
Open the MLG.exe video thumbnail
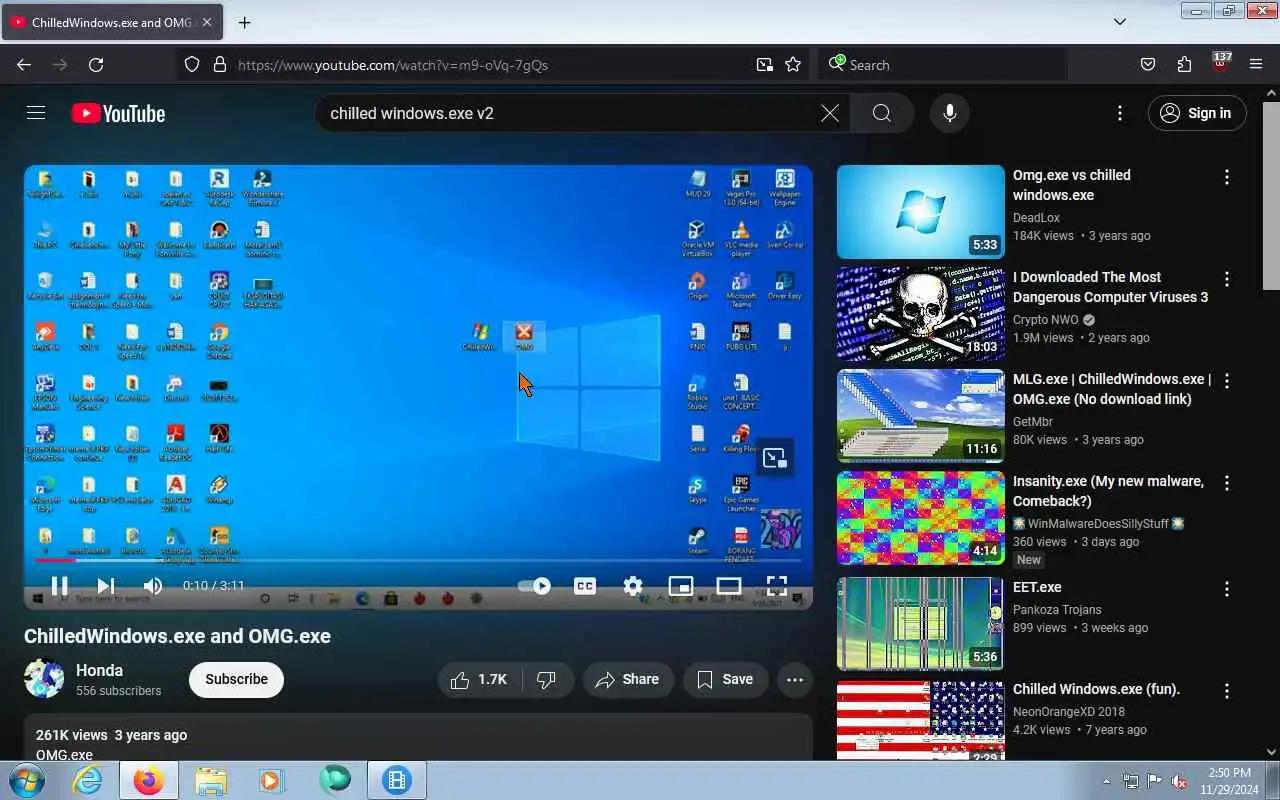pyautogui.click(x=920, y=415)
